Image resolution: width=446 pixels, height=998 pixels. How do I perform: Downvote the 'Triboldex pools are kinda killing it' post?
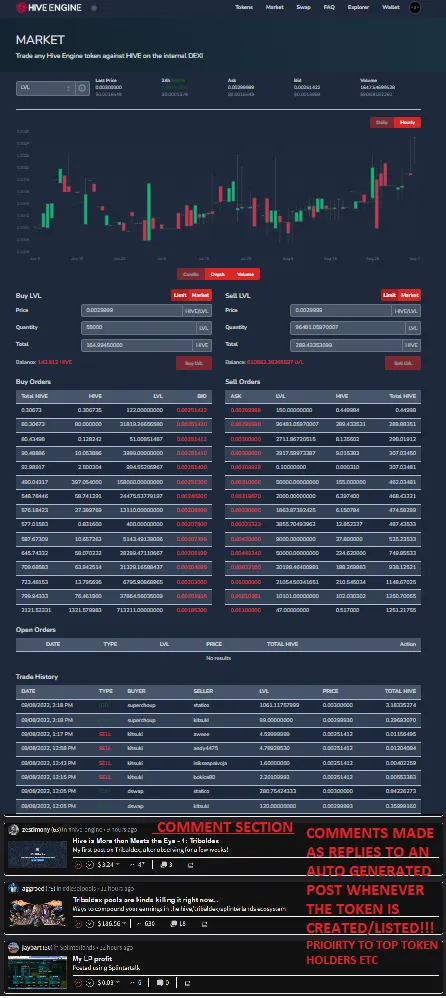90,923
